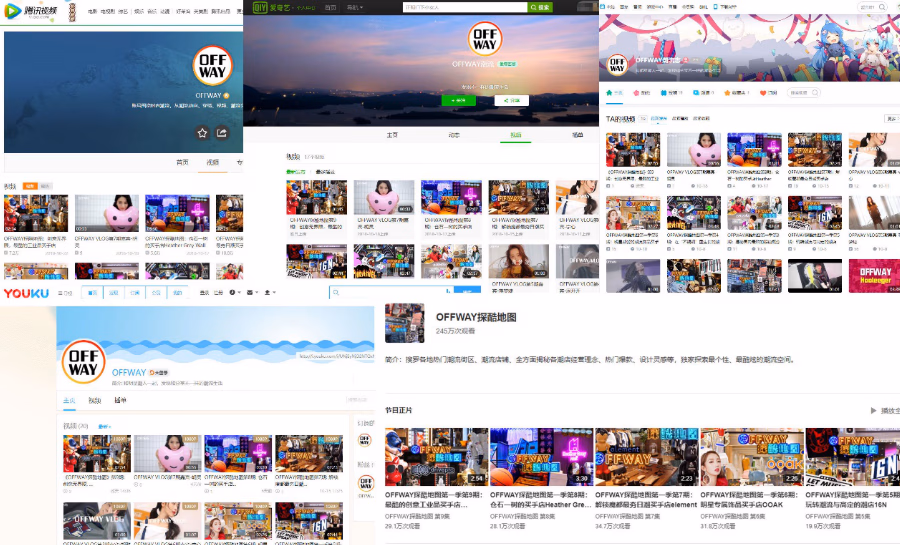This screenshot has height=545, width=900.
Task: Expand the sort dropdown at right of Bilibili videos
Action: tap(891, 119)
